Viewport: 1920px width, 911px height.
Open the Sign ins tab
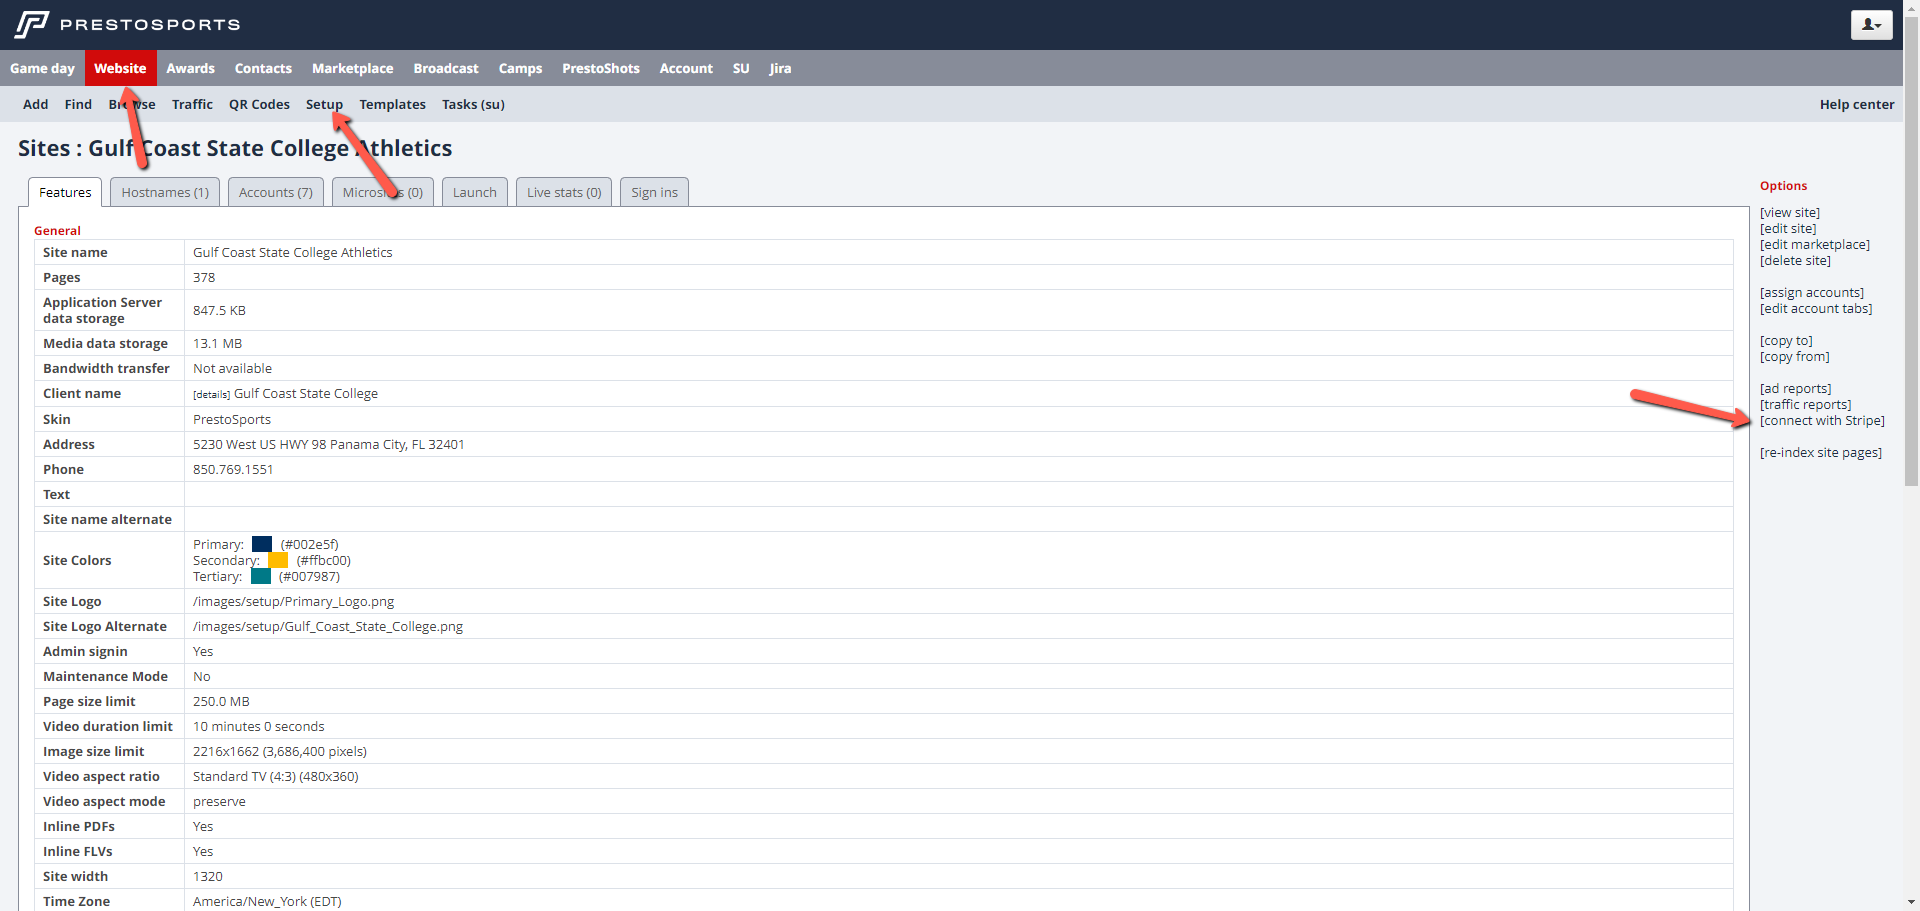point(654,192)
